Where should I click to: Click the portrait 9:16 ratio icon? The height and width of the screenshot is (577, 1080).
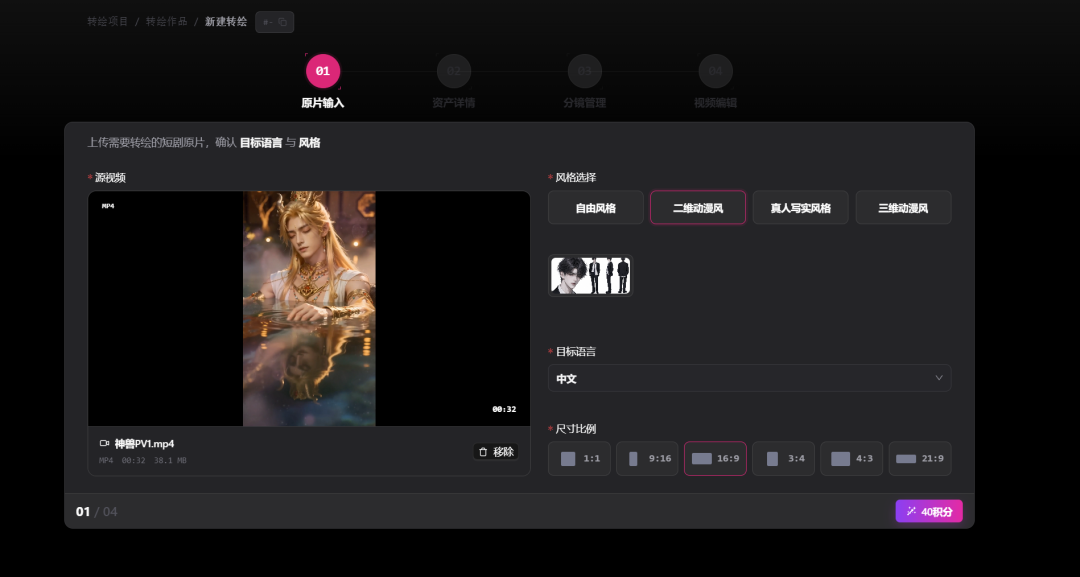[633, 459]
